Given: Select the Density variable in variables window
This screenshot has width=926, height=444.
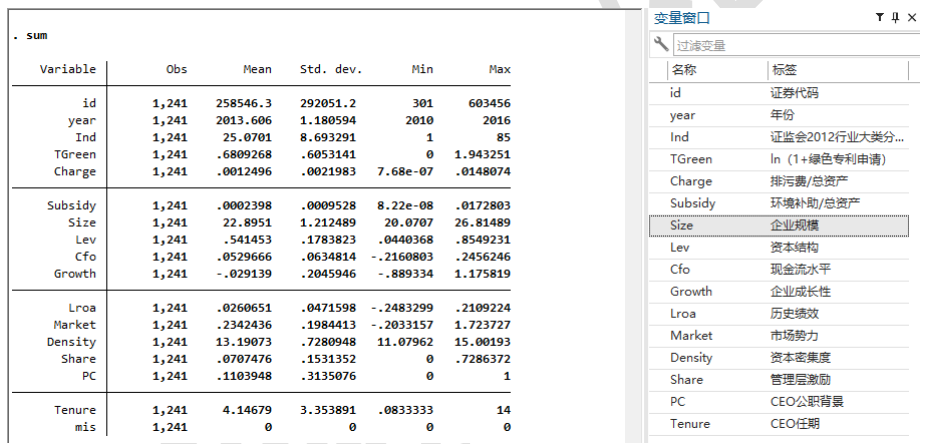Looking at the screenshot, I should [x=779, y=358].
